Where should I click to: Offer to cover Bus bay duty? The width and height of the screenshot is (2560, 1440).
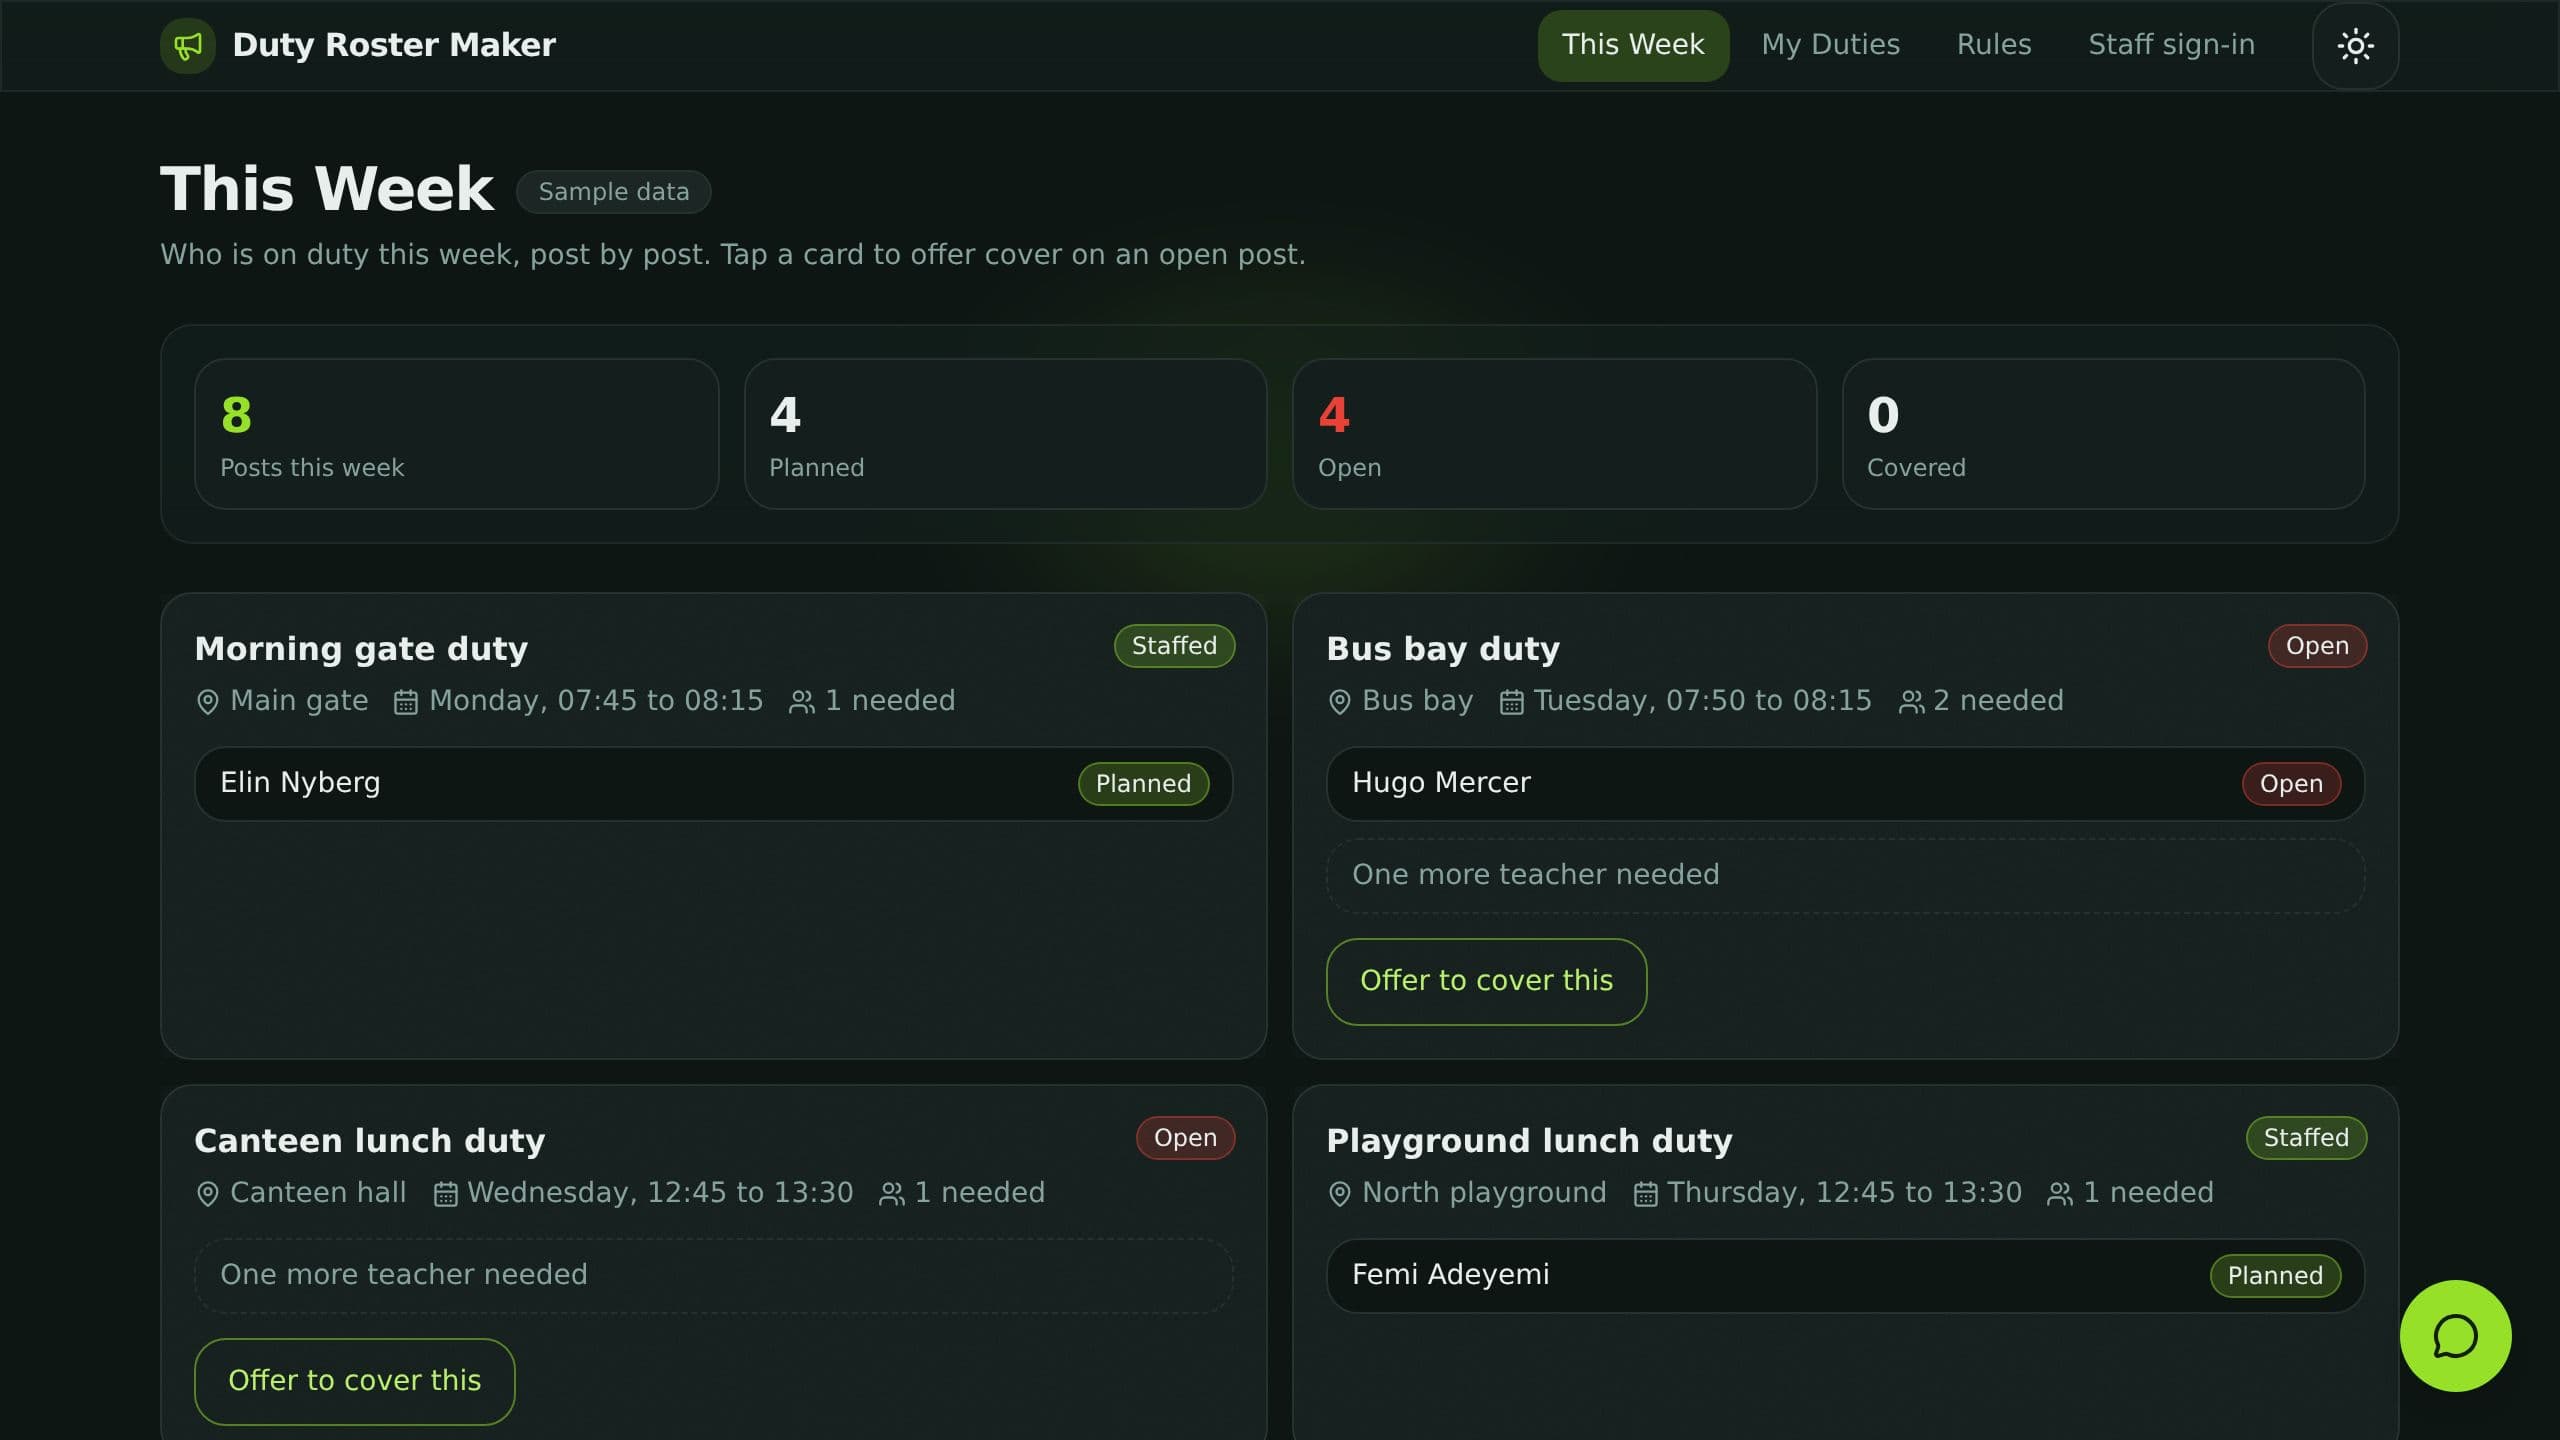click(1486, 981)
